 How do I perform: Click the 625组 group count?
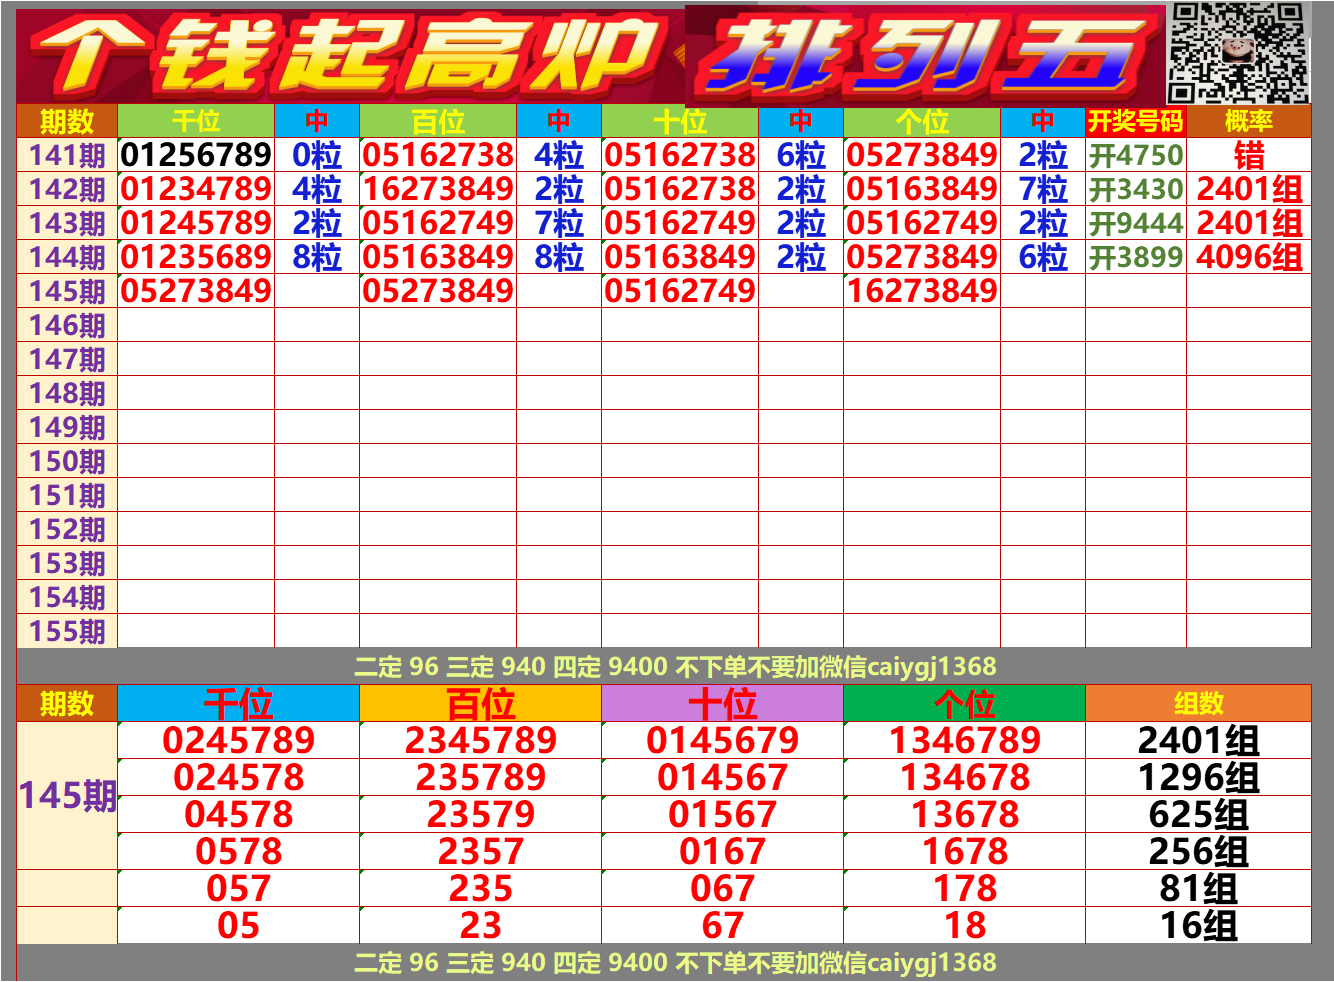pos(1198,814)
